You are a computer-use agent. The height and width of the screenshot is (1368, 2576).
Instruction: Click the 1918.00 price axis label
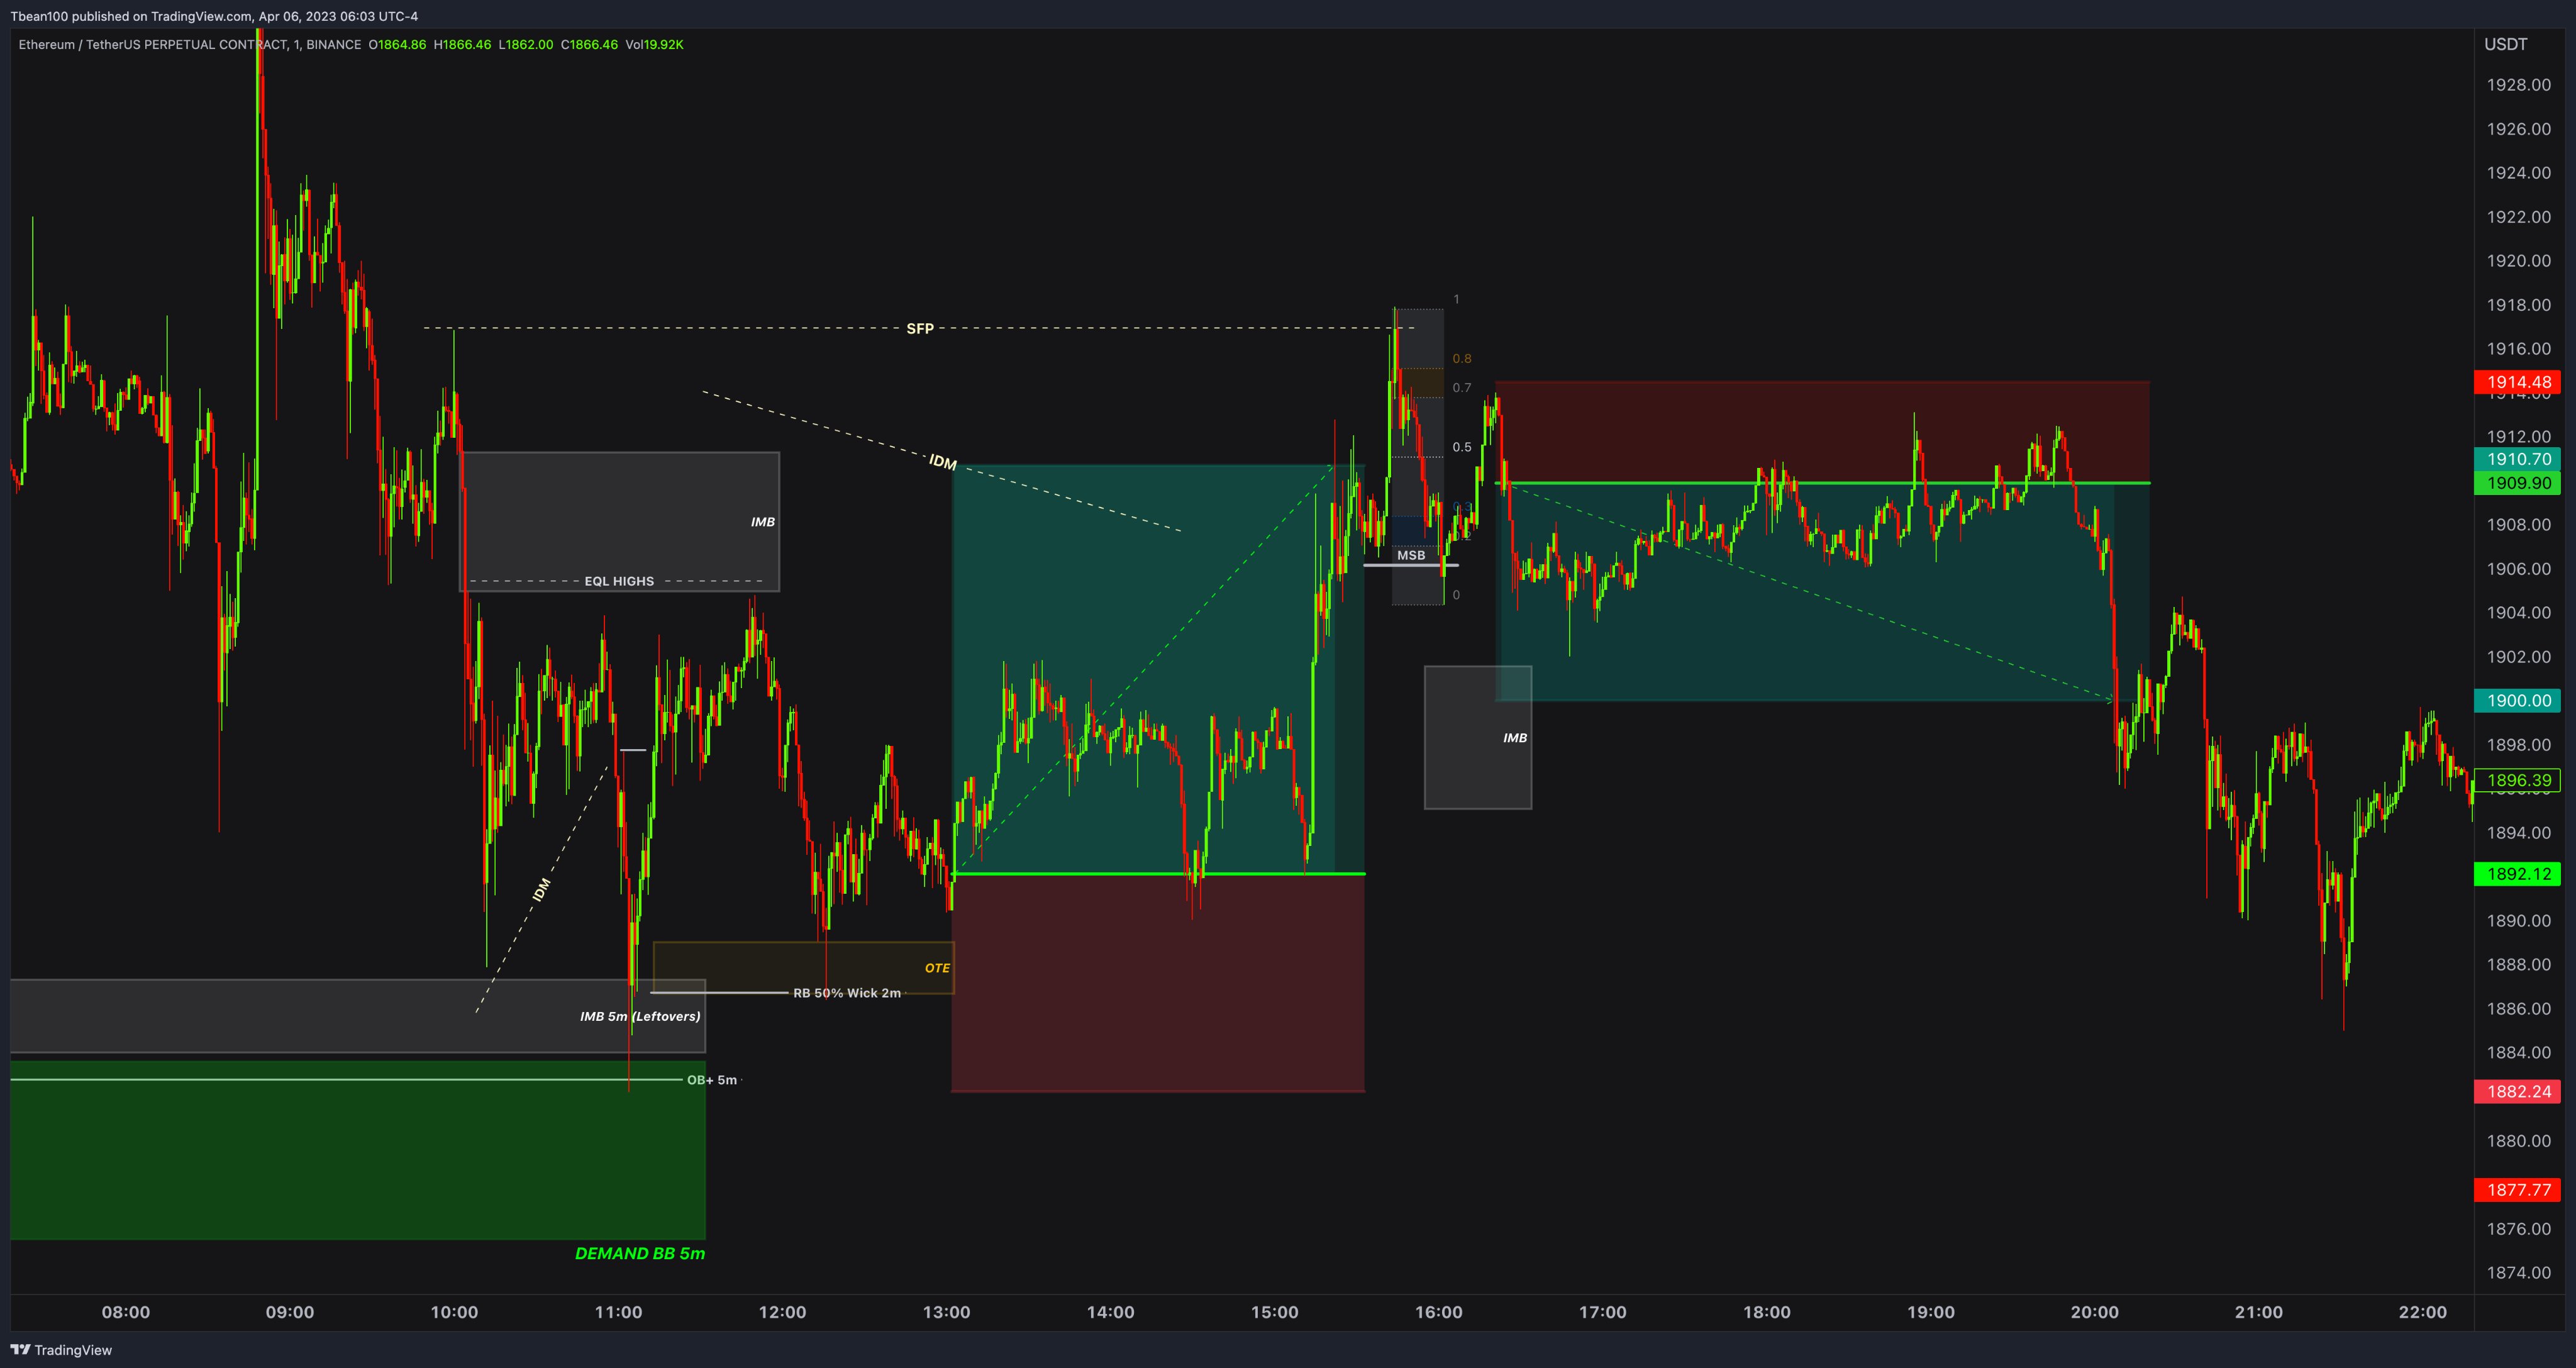(x=2518, y=305)
